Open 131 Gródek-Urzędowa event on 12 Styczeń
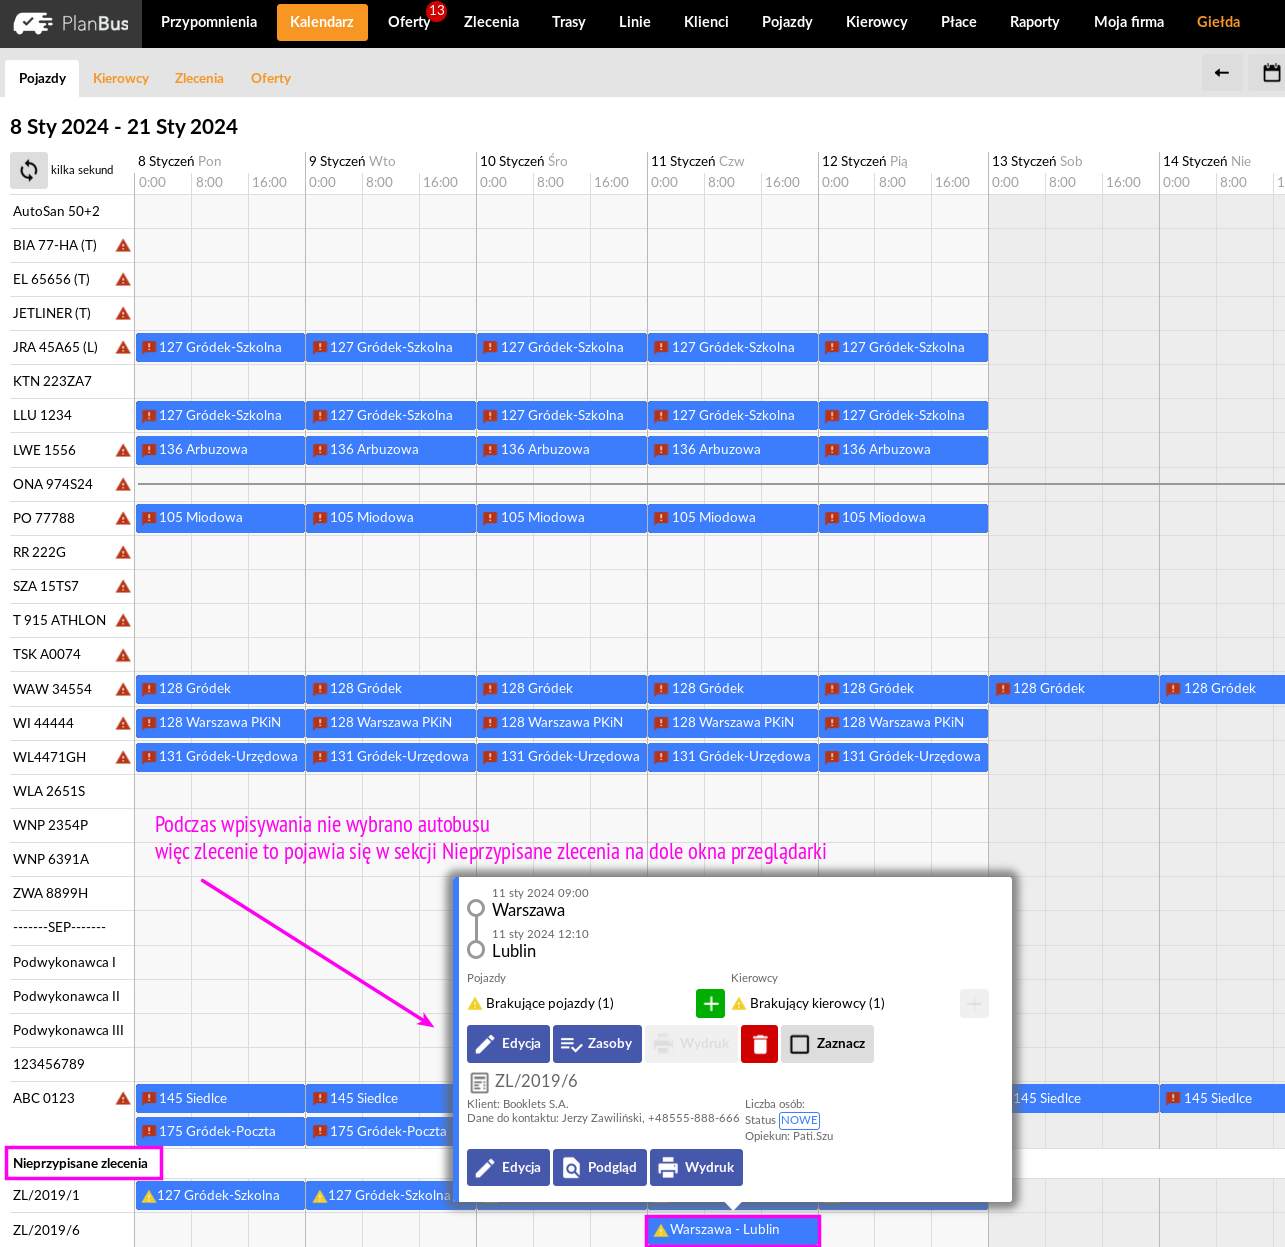 [x=903, y=757]
